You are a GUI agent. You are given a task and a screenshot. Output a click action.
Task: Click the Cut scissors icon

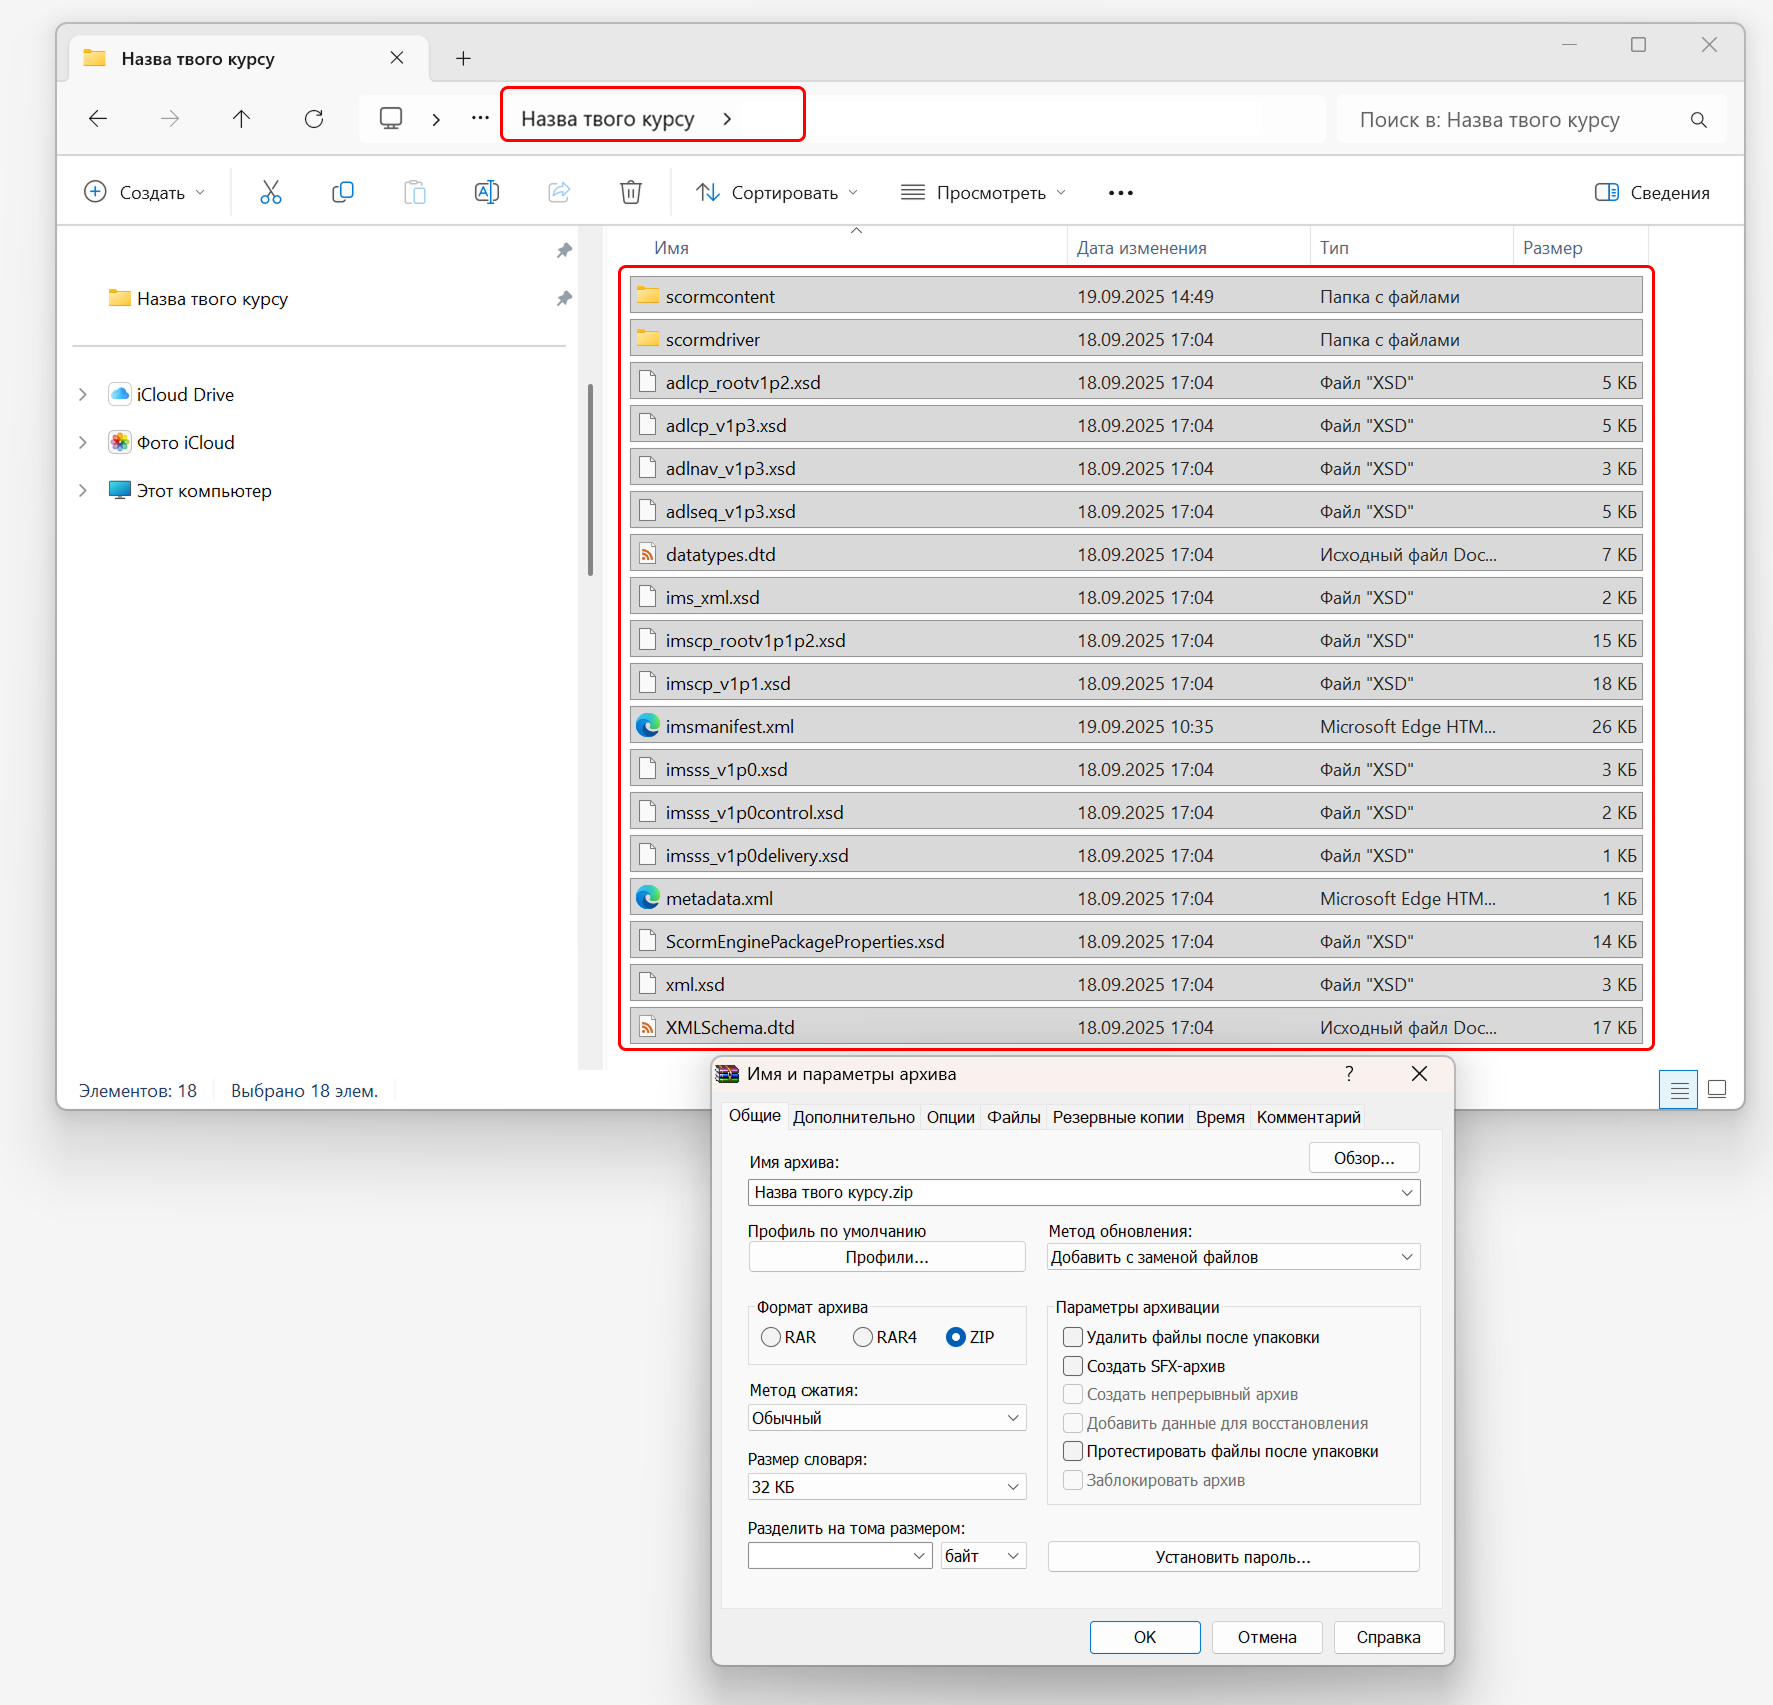click(x=270, y=192)
